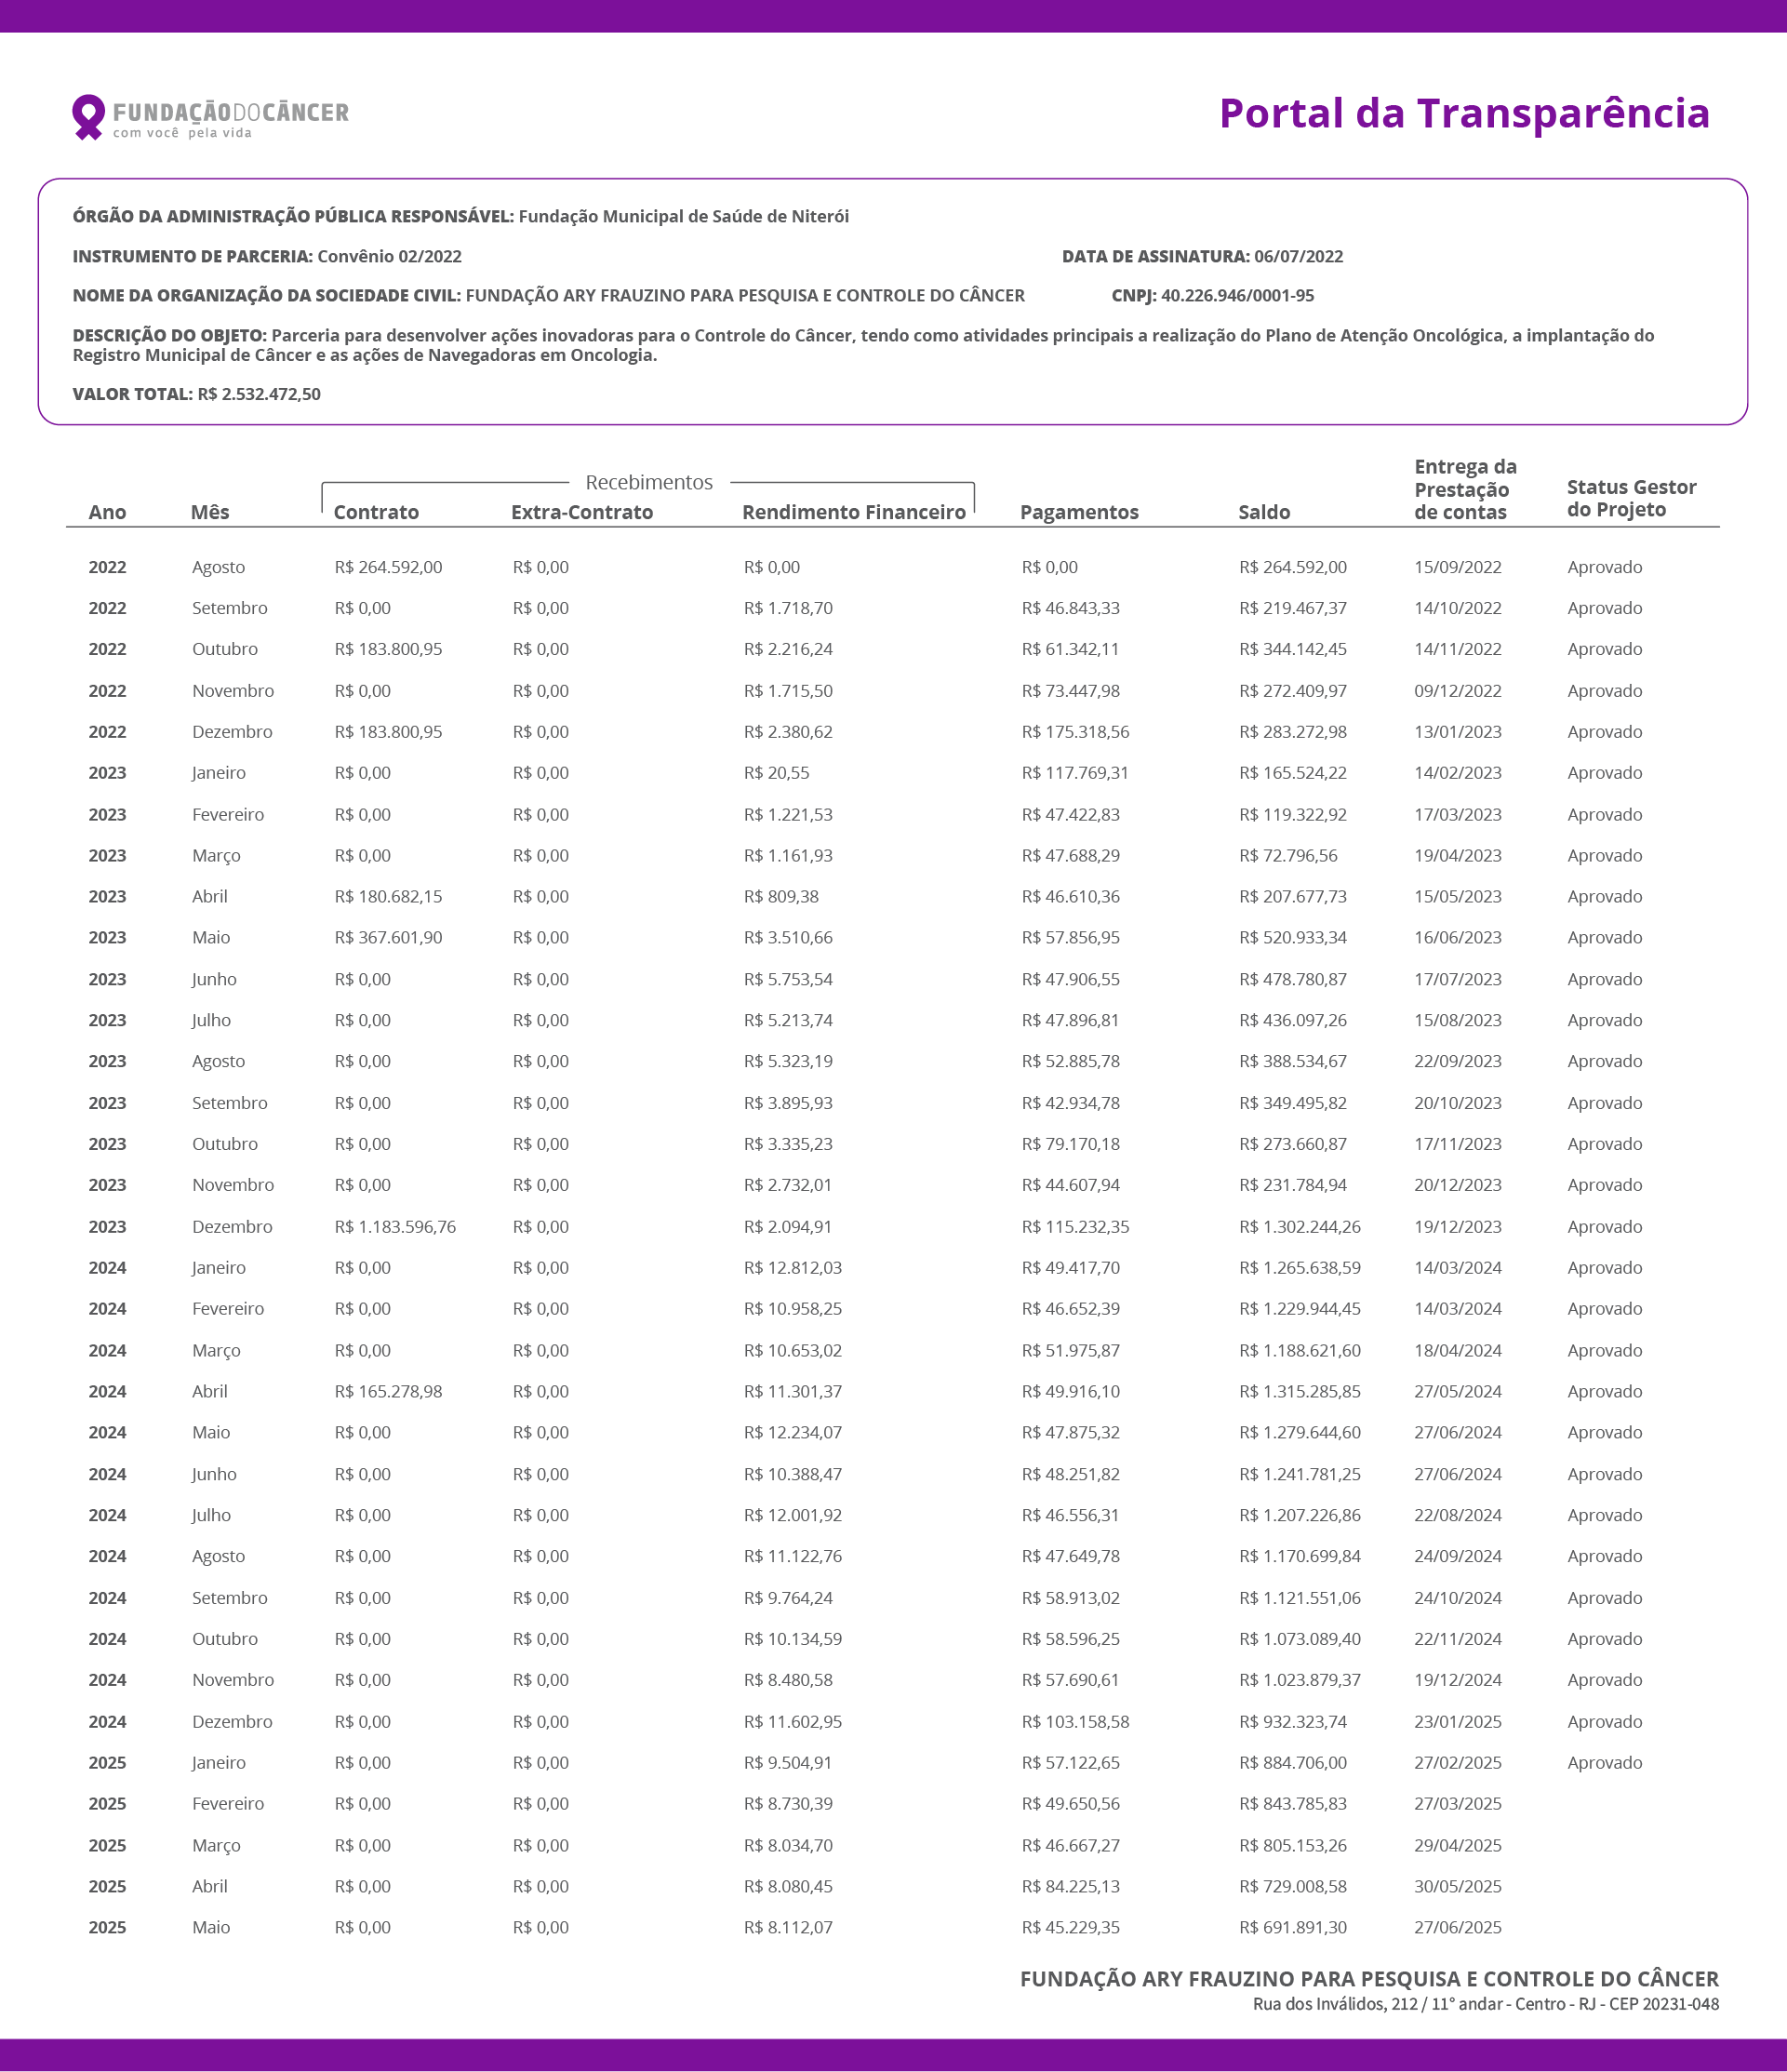Viewport: 1787px width, 2072px height.
Task: Click balance R$ 349.495,82
Action: click(x=1293, y=1104)
